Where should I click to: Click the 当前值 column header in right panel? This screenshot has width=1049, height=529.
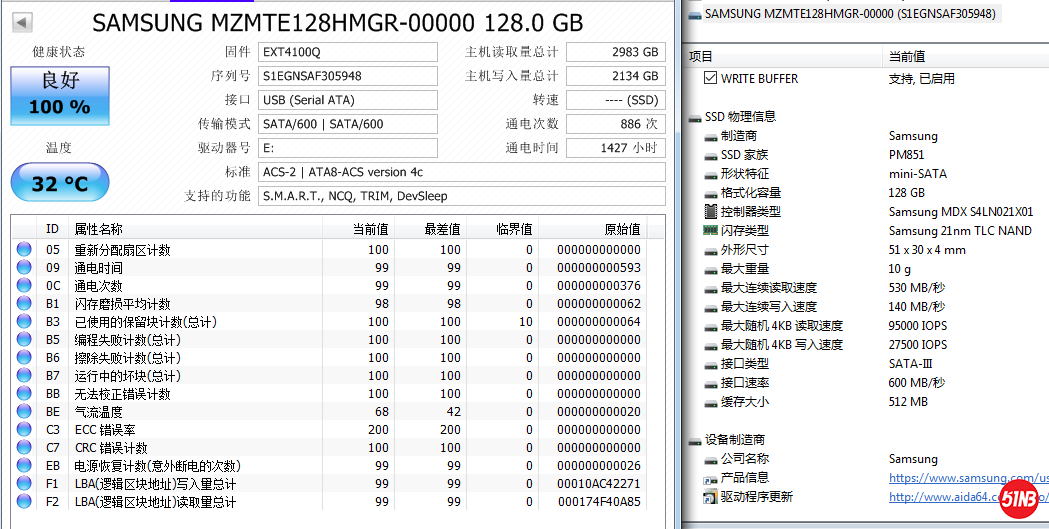(906, 56)
